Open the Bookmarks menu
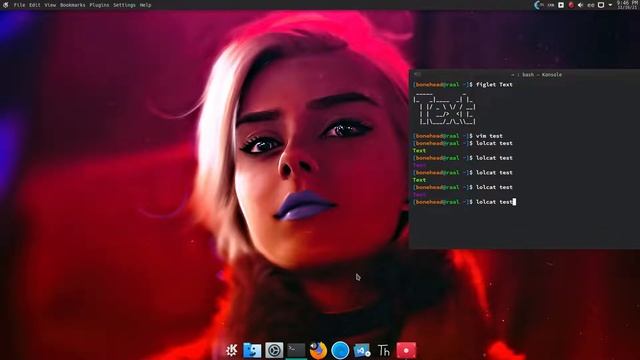The height and width of the screenshot is (360, 640). click(x=73, y=5)
